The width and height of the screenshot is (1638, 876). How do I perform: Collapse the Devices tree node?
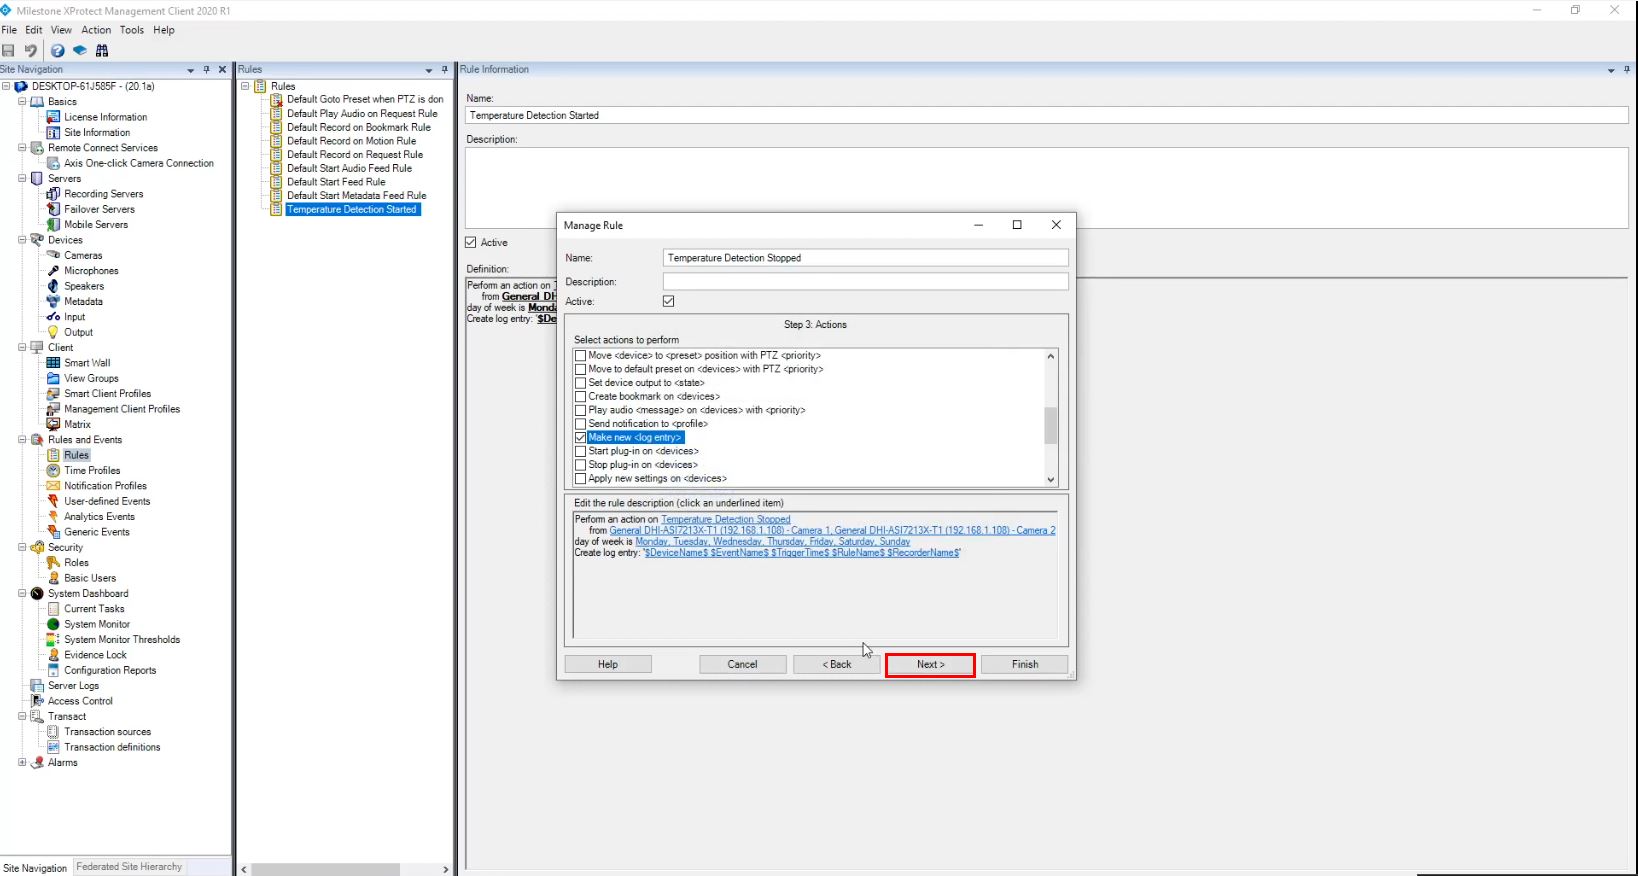[x=22, y=240]
